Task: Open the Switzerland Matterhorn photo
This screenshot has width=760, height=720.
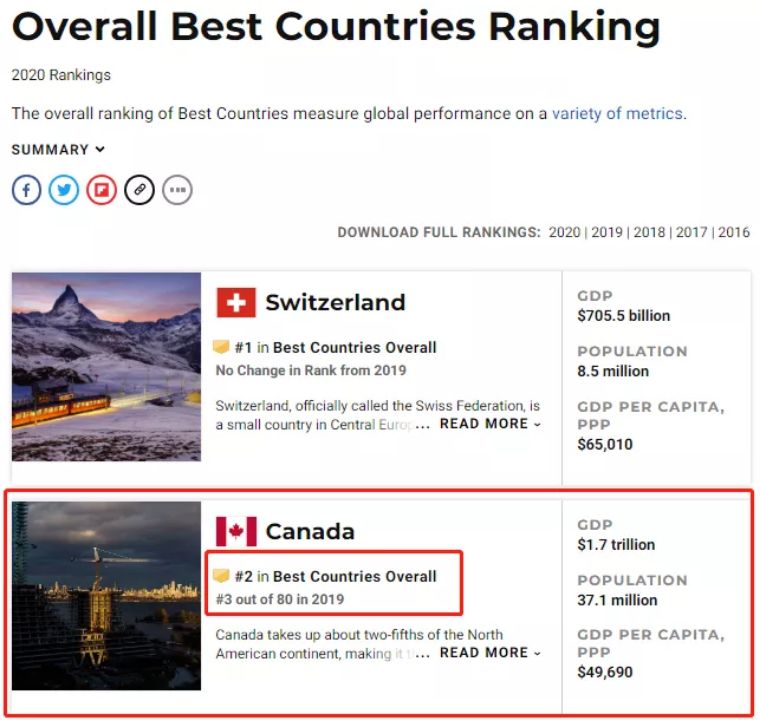Action: point(106,366)
